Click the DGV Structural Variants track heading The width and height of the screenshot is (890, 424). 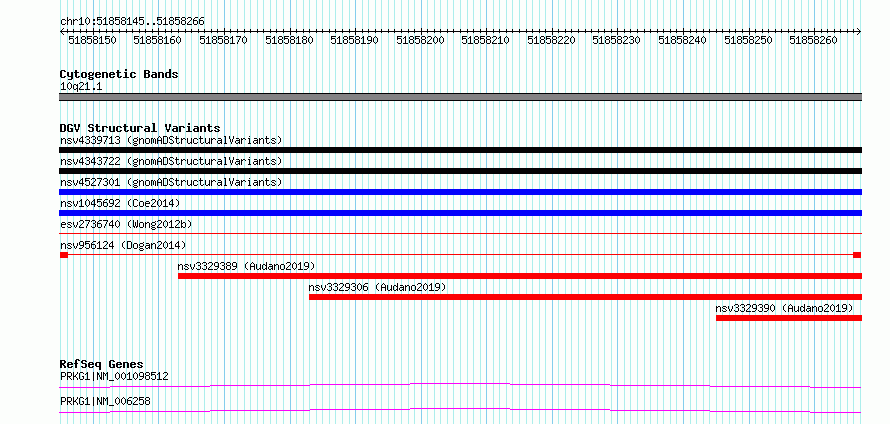tap(140, 128)
